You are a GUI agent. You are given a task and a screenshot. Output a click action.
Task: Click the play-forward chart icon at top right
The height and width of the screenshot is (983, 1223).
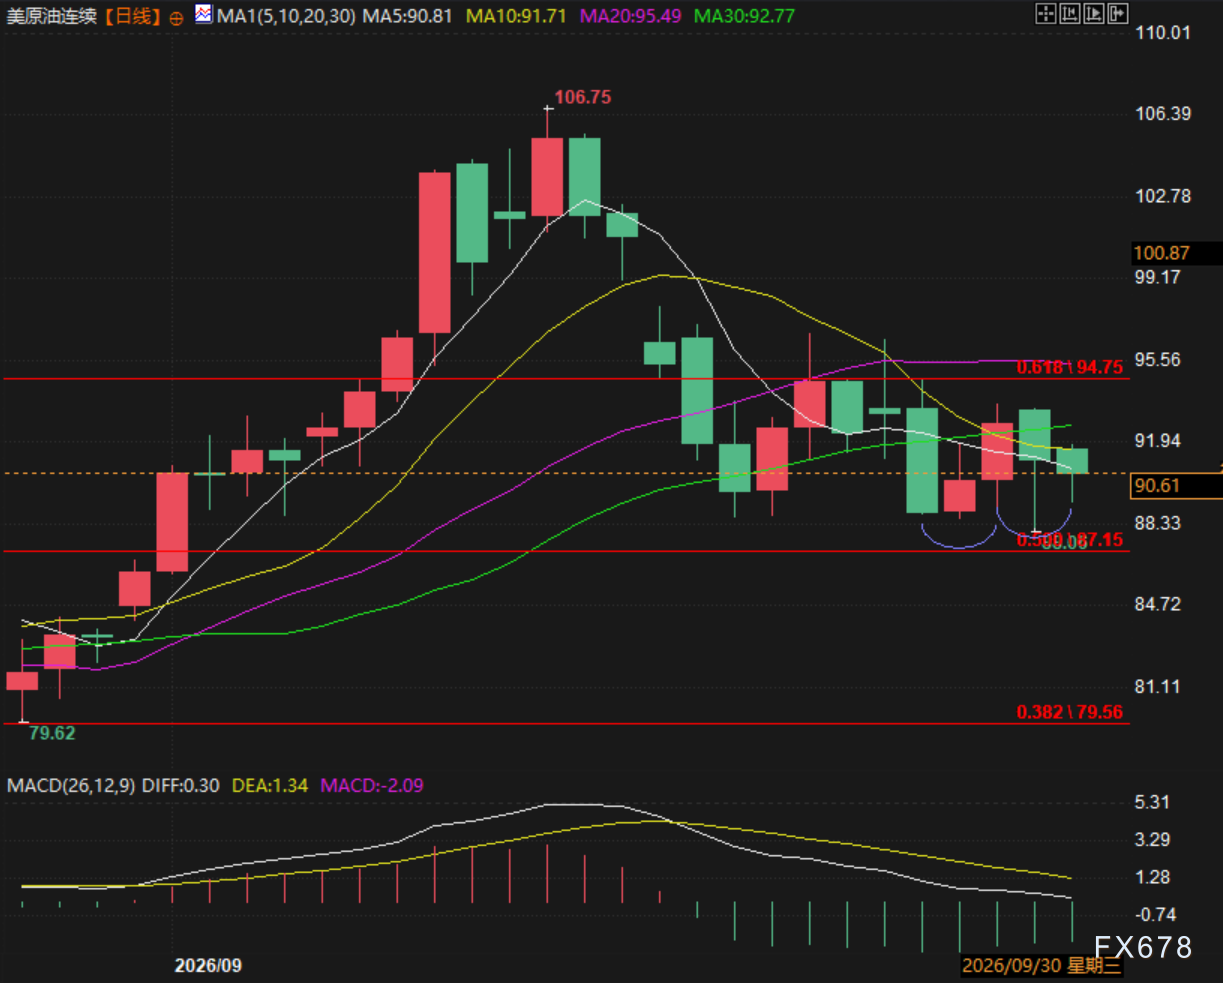pyautogui.click(x=1094, y=13)
